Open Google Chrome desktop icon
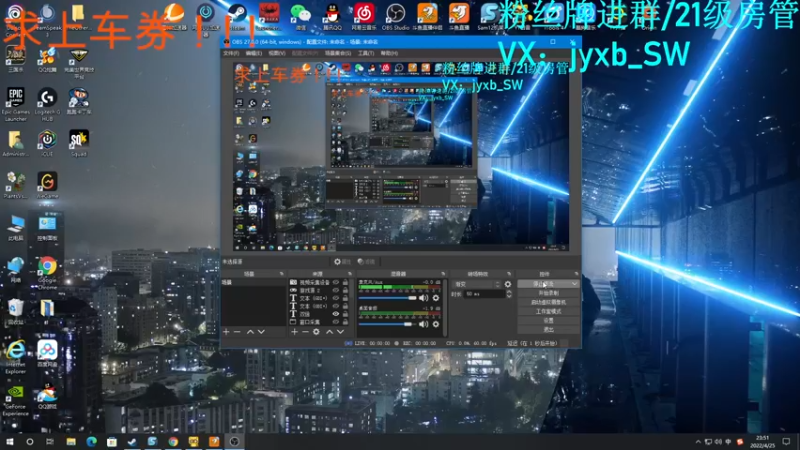Screen dimensions: 800x450 (47, 273)
